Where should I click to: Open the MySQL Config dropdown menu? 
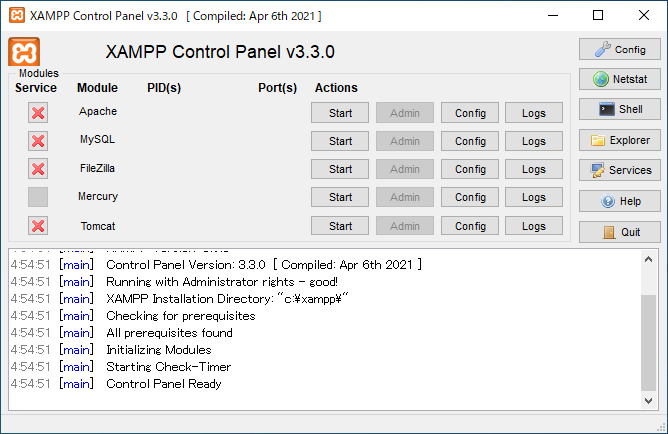click(470, 141)
